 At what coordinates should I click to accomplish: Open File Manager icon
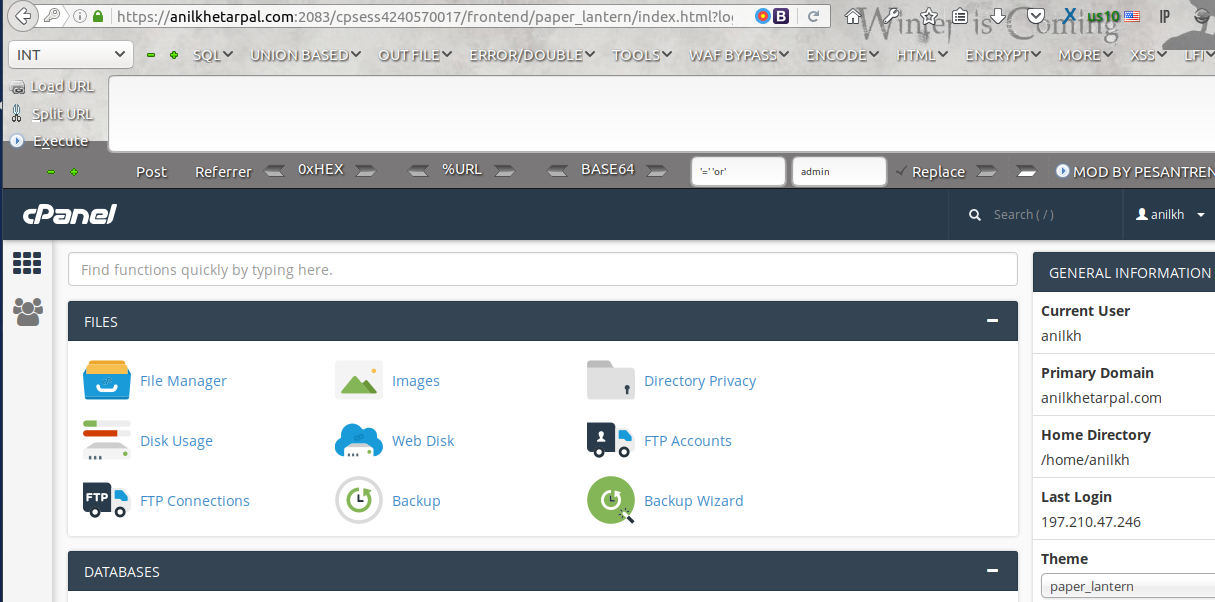click(x=107, y=381)
